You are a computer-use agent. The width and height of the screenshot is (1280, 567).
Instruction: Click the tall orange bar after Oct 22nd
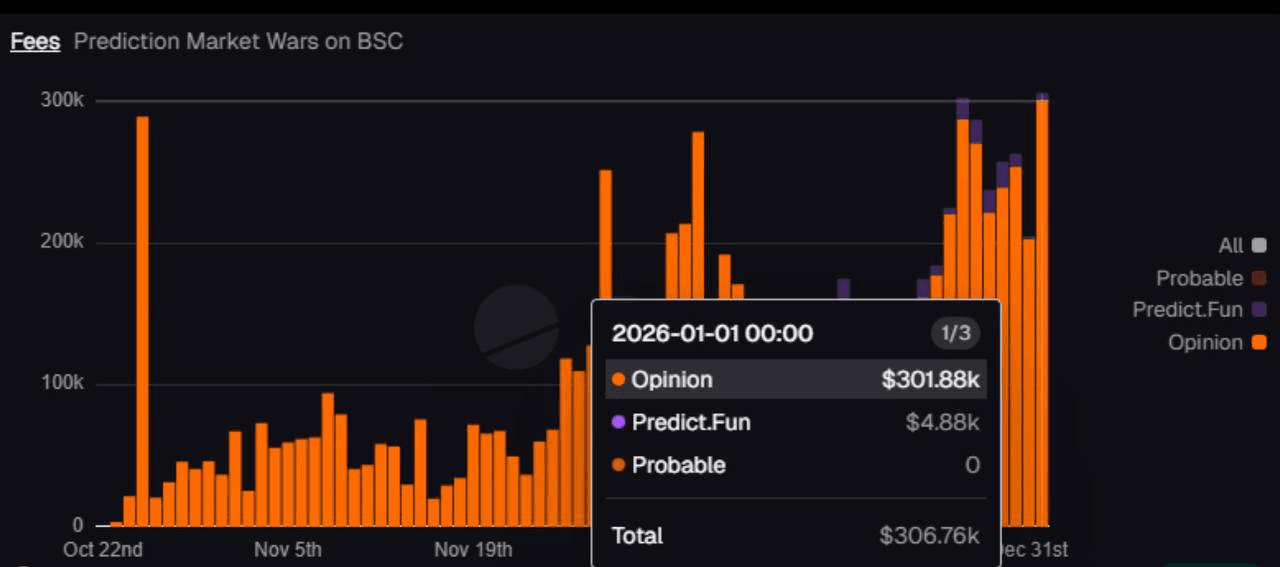[x=142, y=320]
